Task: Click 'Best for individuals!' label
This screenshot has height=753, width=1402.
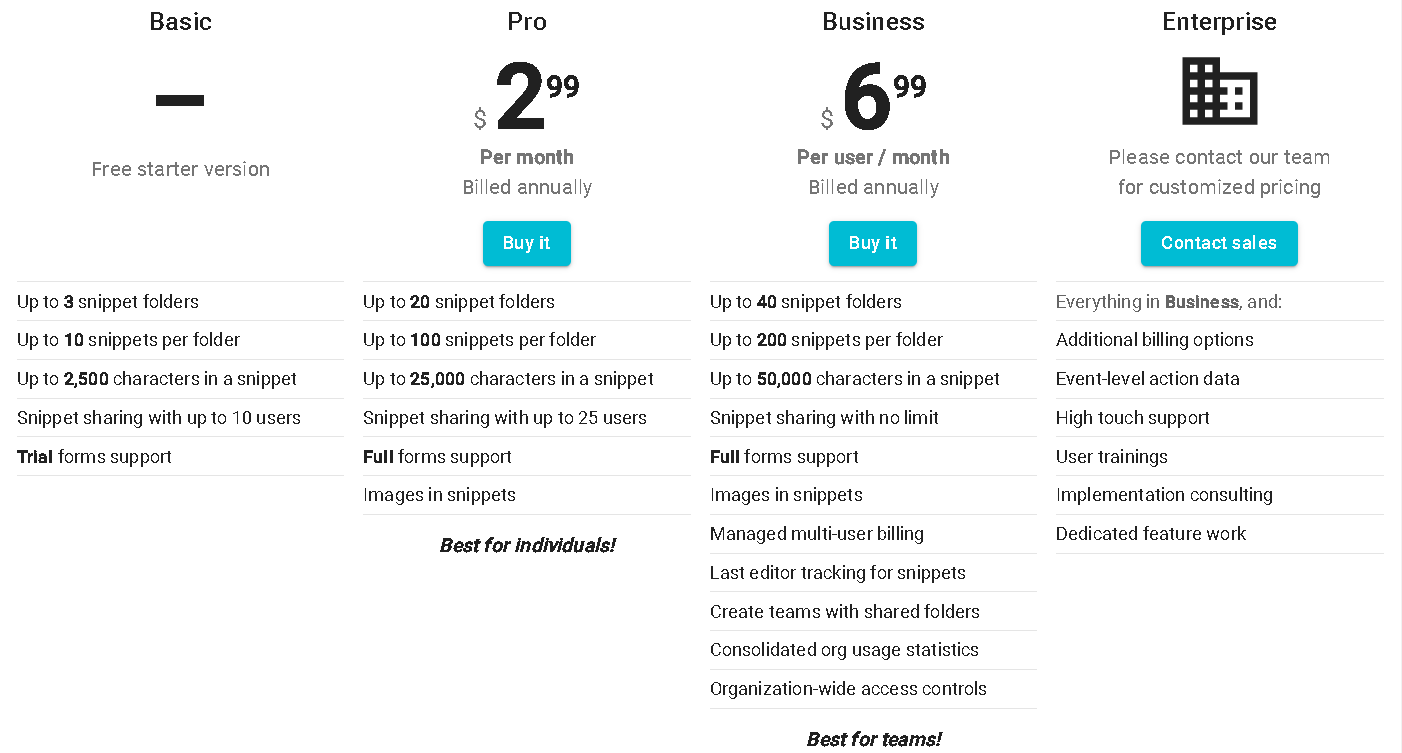Action: click(x=527, y=545)
